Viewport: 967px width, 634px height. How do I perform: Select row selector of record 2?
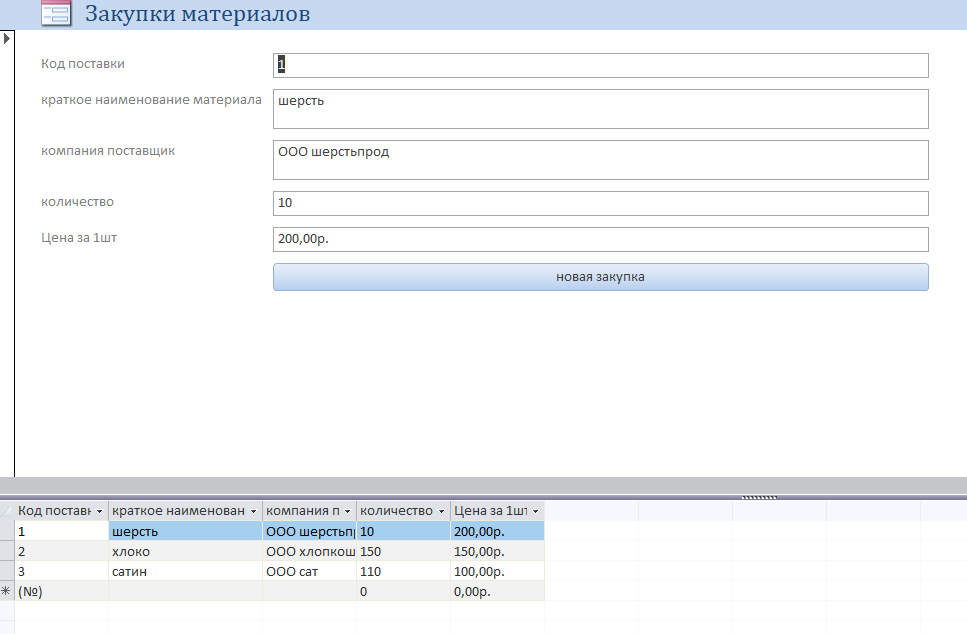(7, 551)
